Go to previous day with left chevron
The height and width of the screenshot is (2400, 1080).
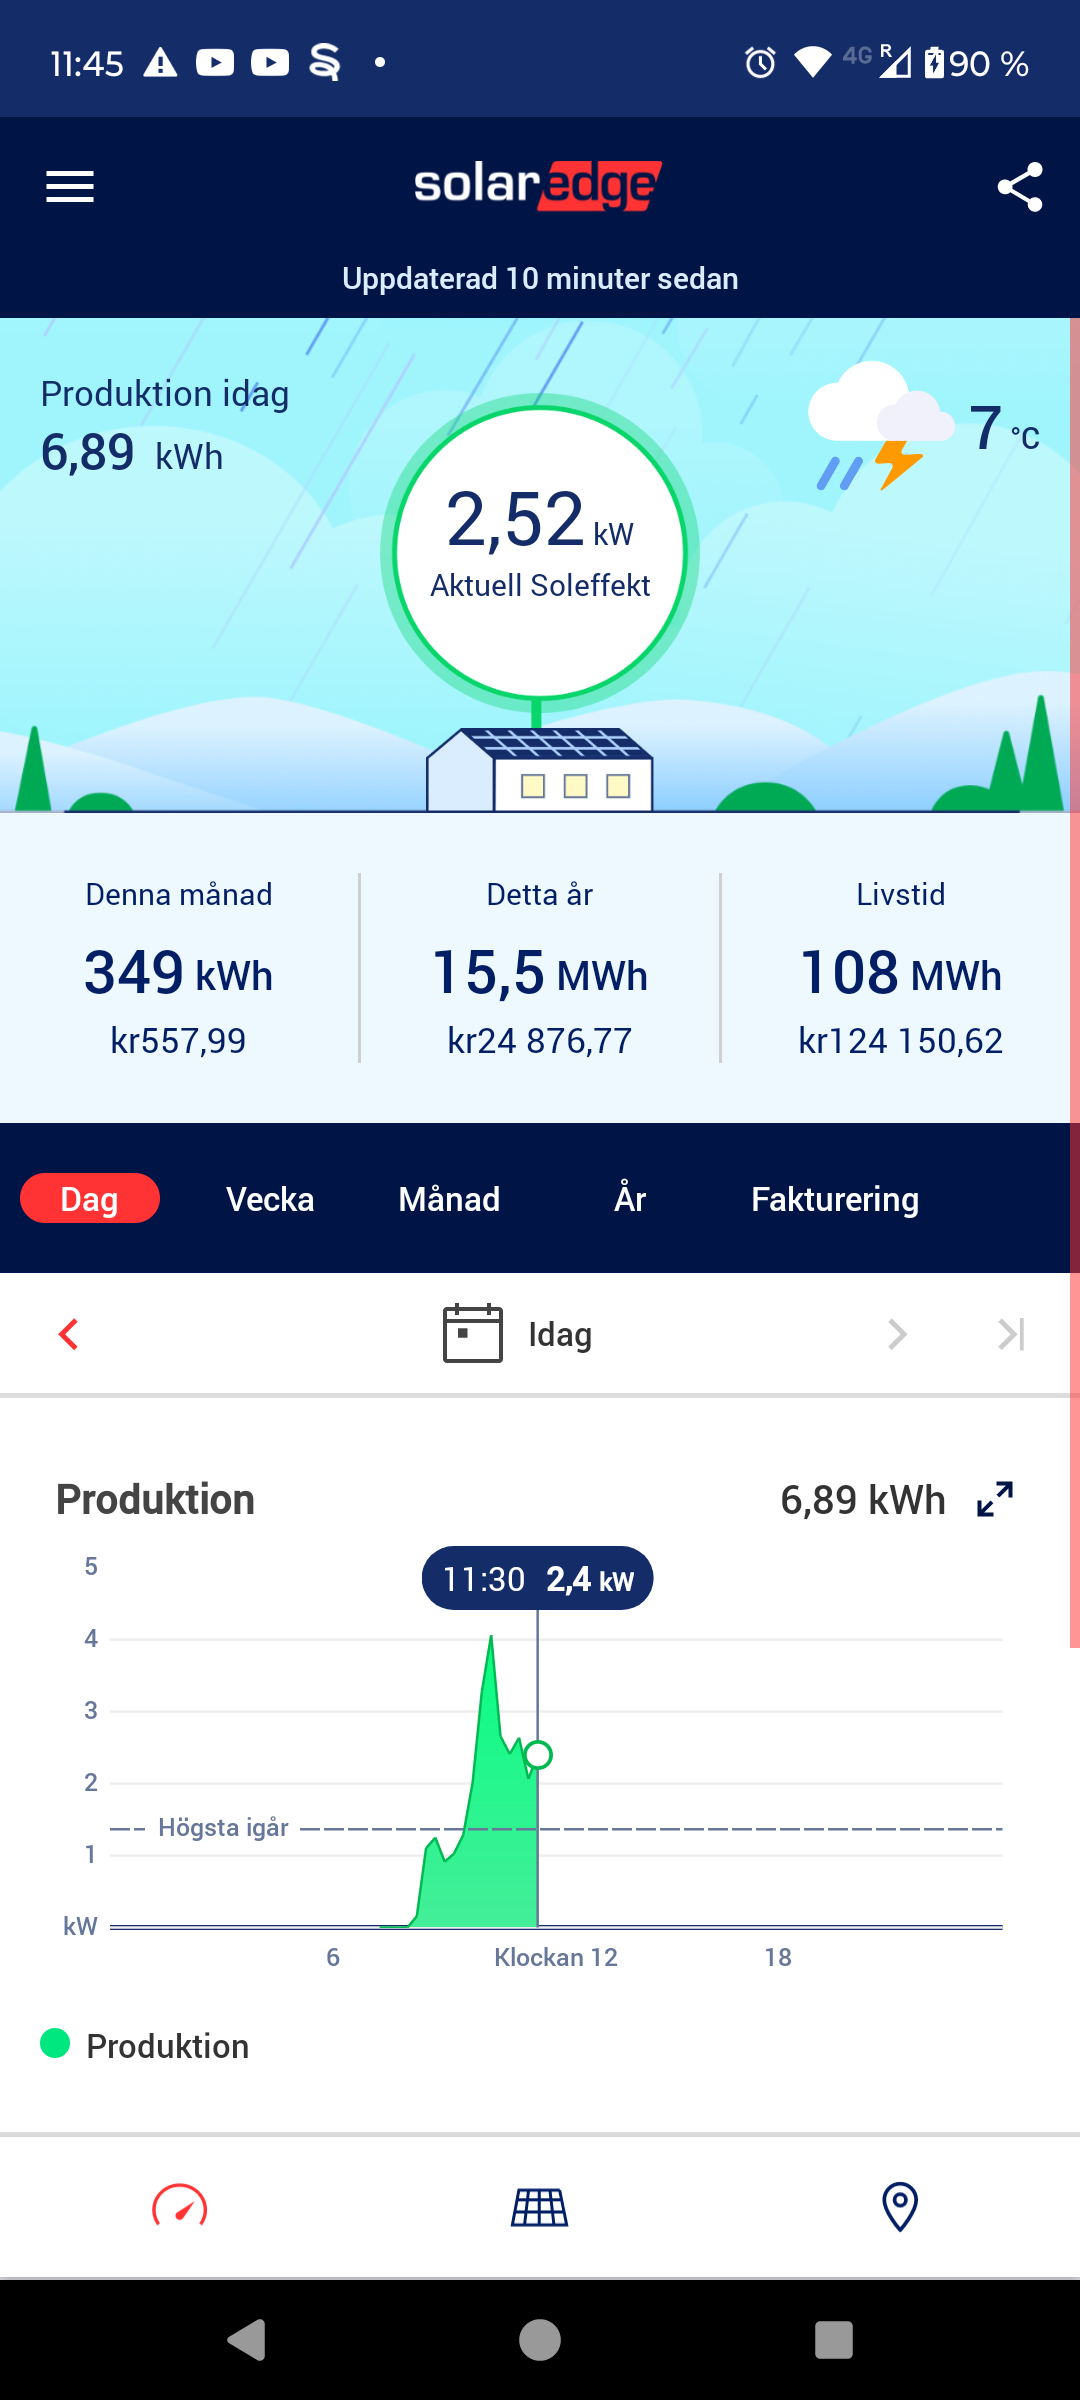(x=68, y=1334)
